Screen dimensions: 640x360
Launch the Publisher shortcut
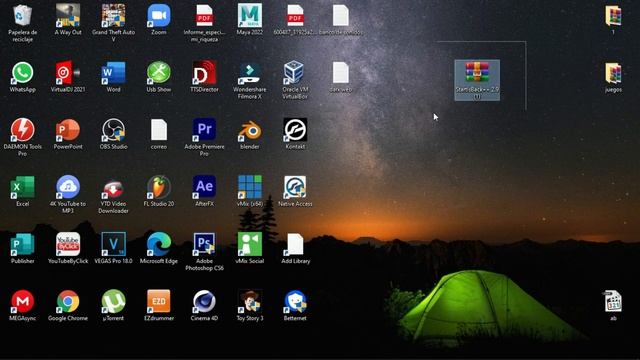click(22, 244)
